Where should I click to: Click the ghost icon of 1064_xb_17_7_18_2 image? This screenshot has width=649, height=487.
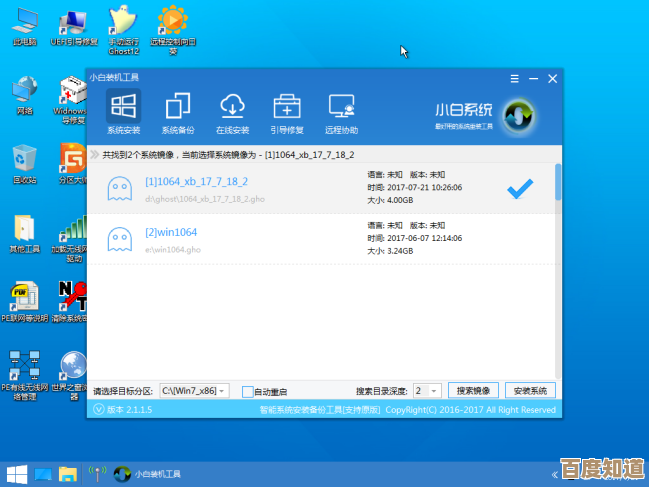tap(118, 187)
